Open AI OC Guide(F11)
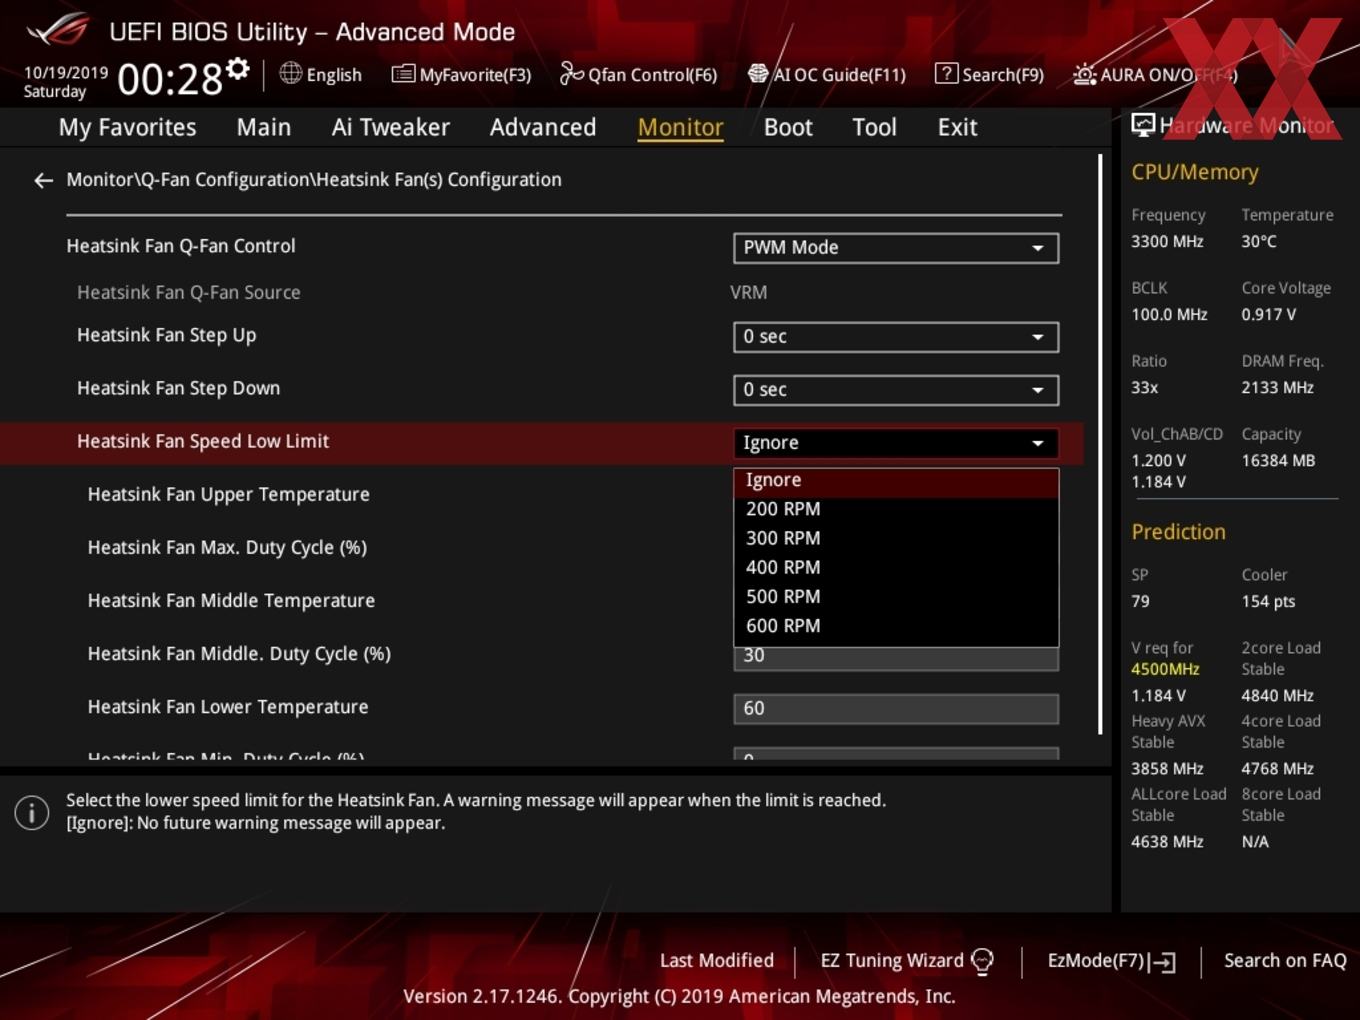Image resolution: width=1360 pixels, height=1020 pixels. [x=826, y=74]
